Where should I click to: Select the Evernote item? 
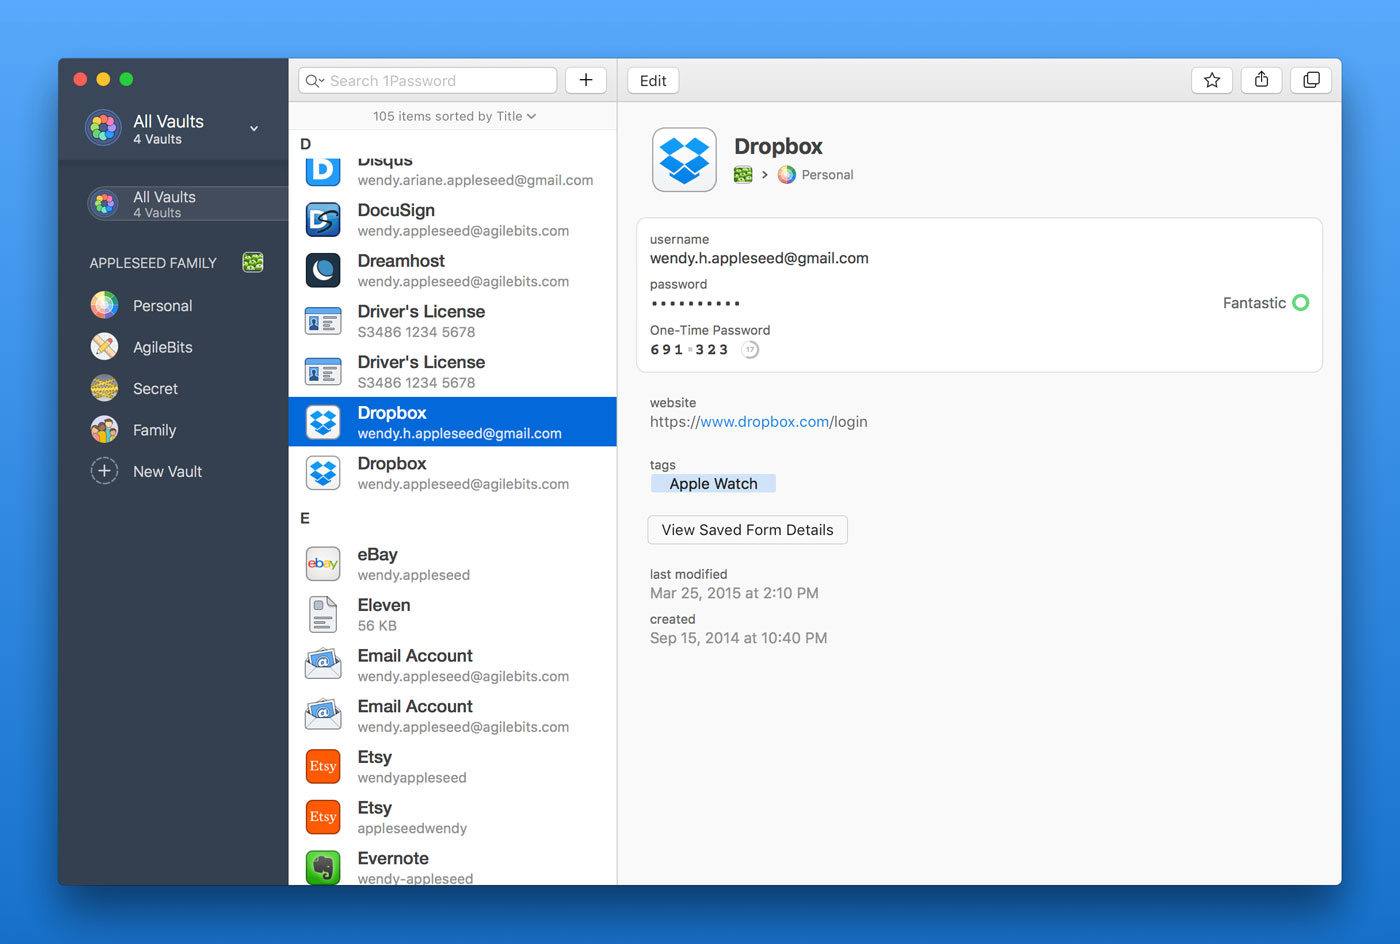coord(453,865)
